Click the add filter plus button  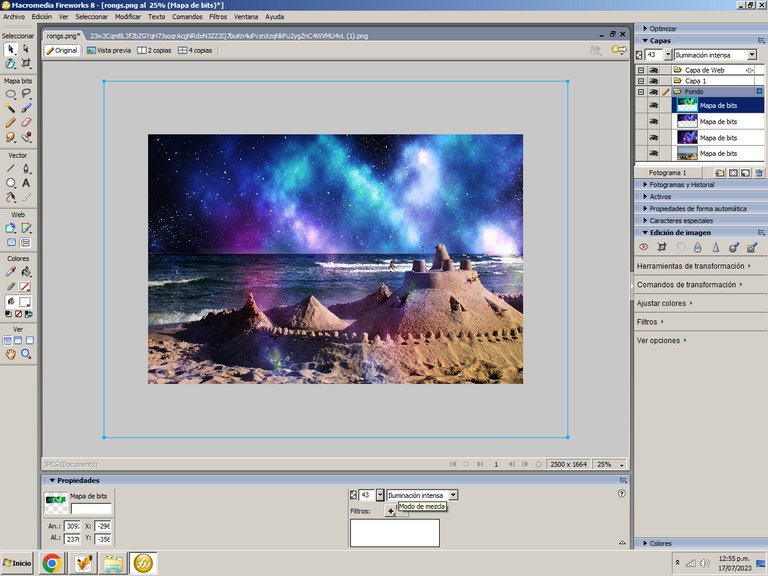[390, 511]
